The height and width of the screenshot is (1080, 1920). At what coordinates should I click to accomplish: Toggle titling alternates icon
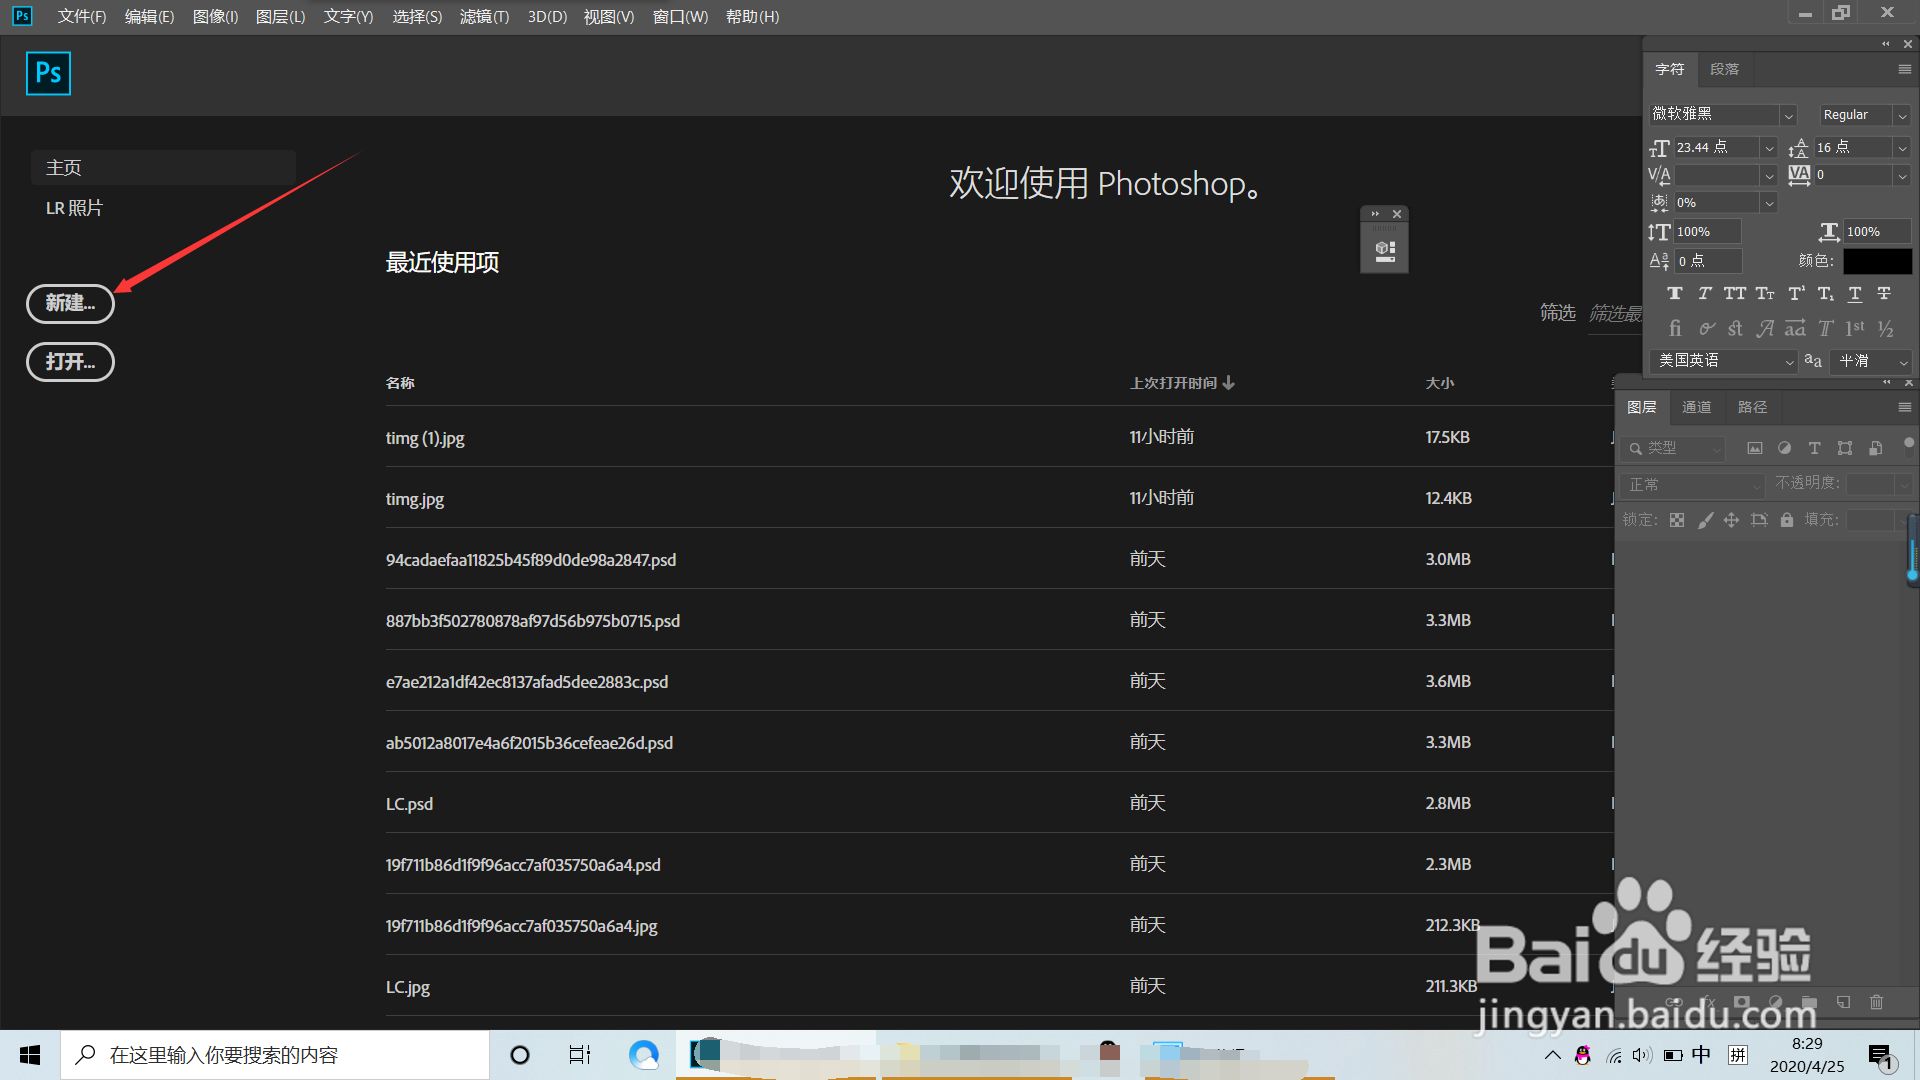(x=1825, y=328)
